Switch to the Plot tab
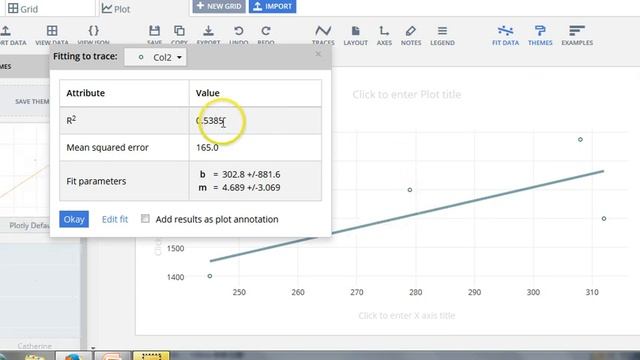640x360 pixels. coord(116,8)
